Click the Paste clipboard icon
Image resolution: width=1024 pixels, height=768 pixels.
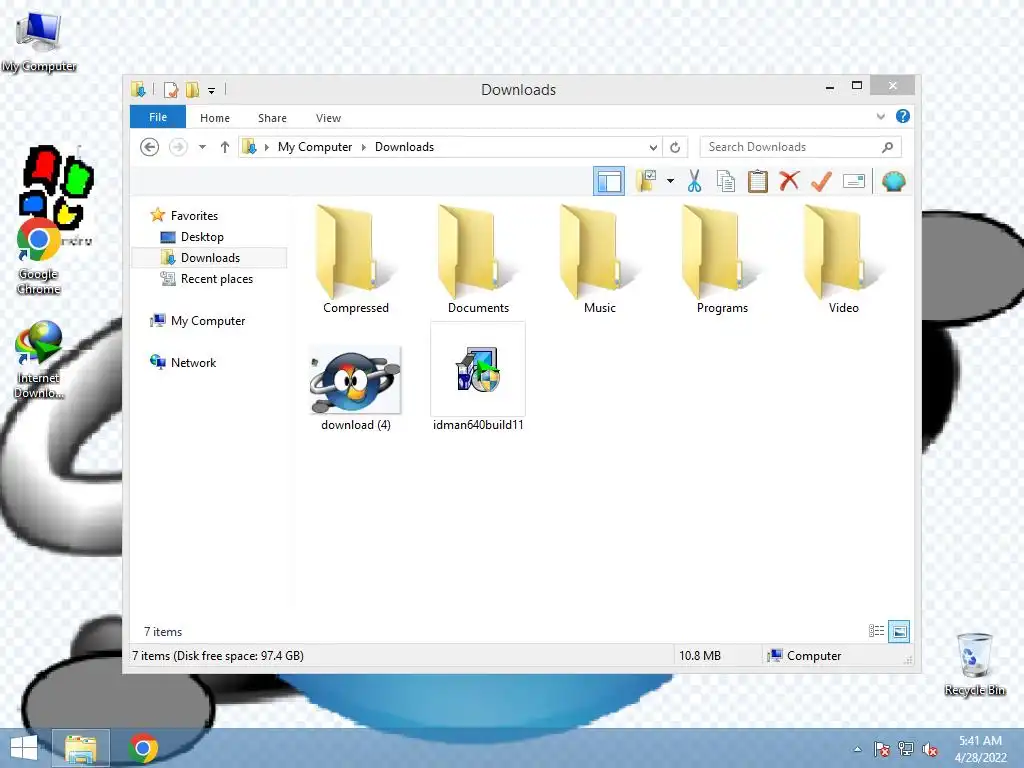click(758, 181)
